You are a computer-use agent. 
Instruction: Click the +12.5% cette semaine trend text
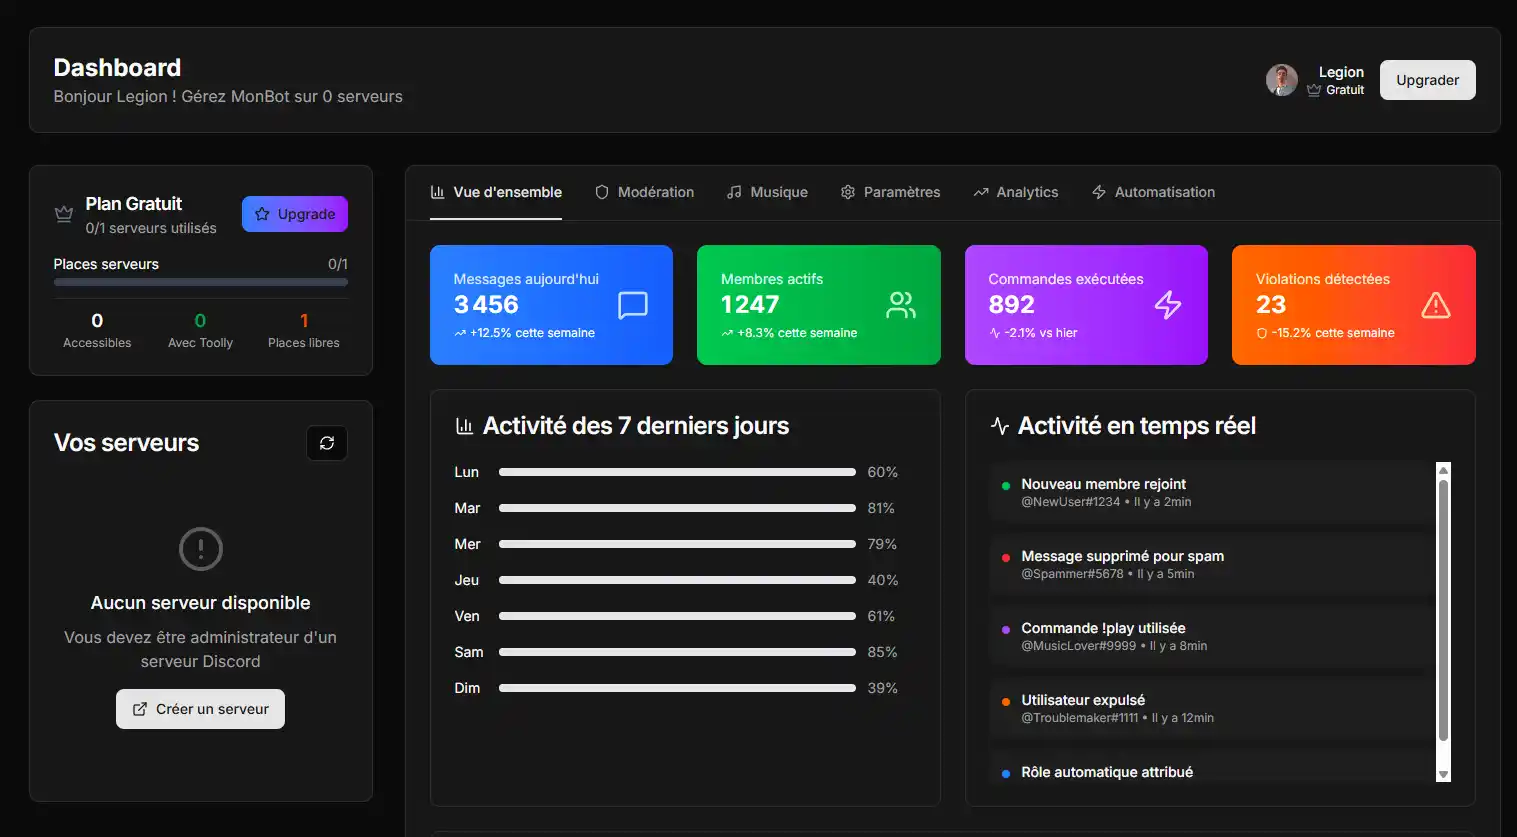coord(532,333)
